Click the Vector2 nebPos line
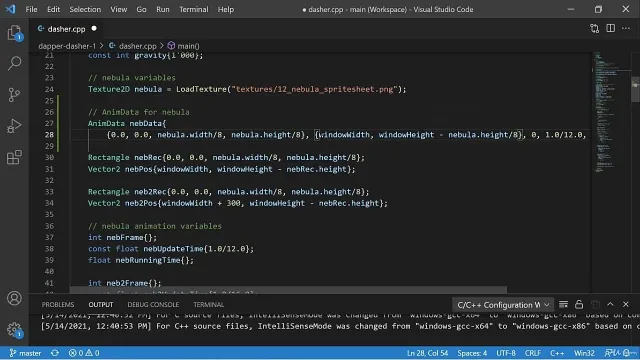This screenshot has width=640, height=360. tap(221, 169)
